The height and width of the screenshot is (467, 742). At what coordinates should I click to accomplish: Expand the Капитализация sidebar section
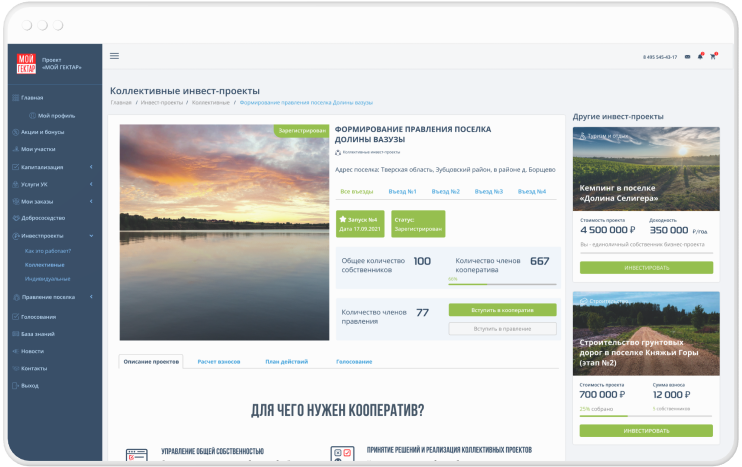(91, 167)
